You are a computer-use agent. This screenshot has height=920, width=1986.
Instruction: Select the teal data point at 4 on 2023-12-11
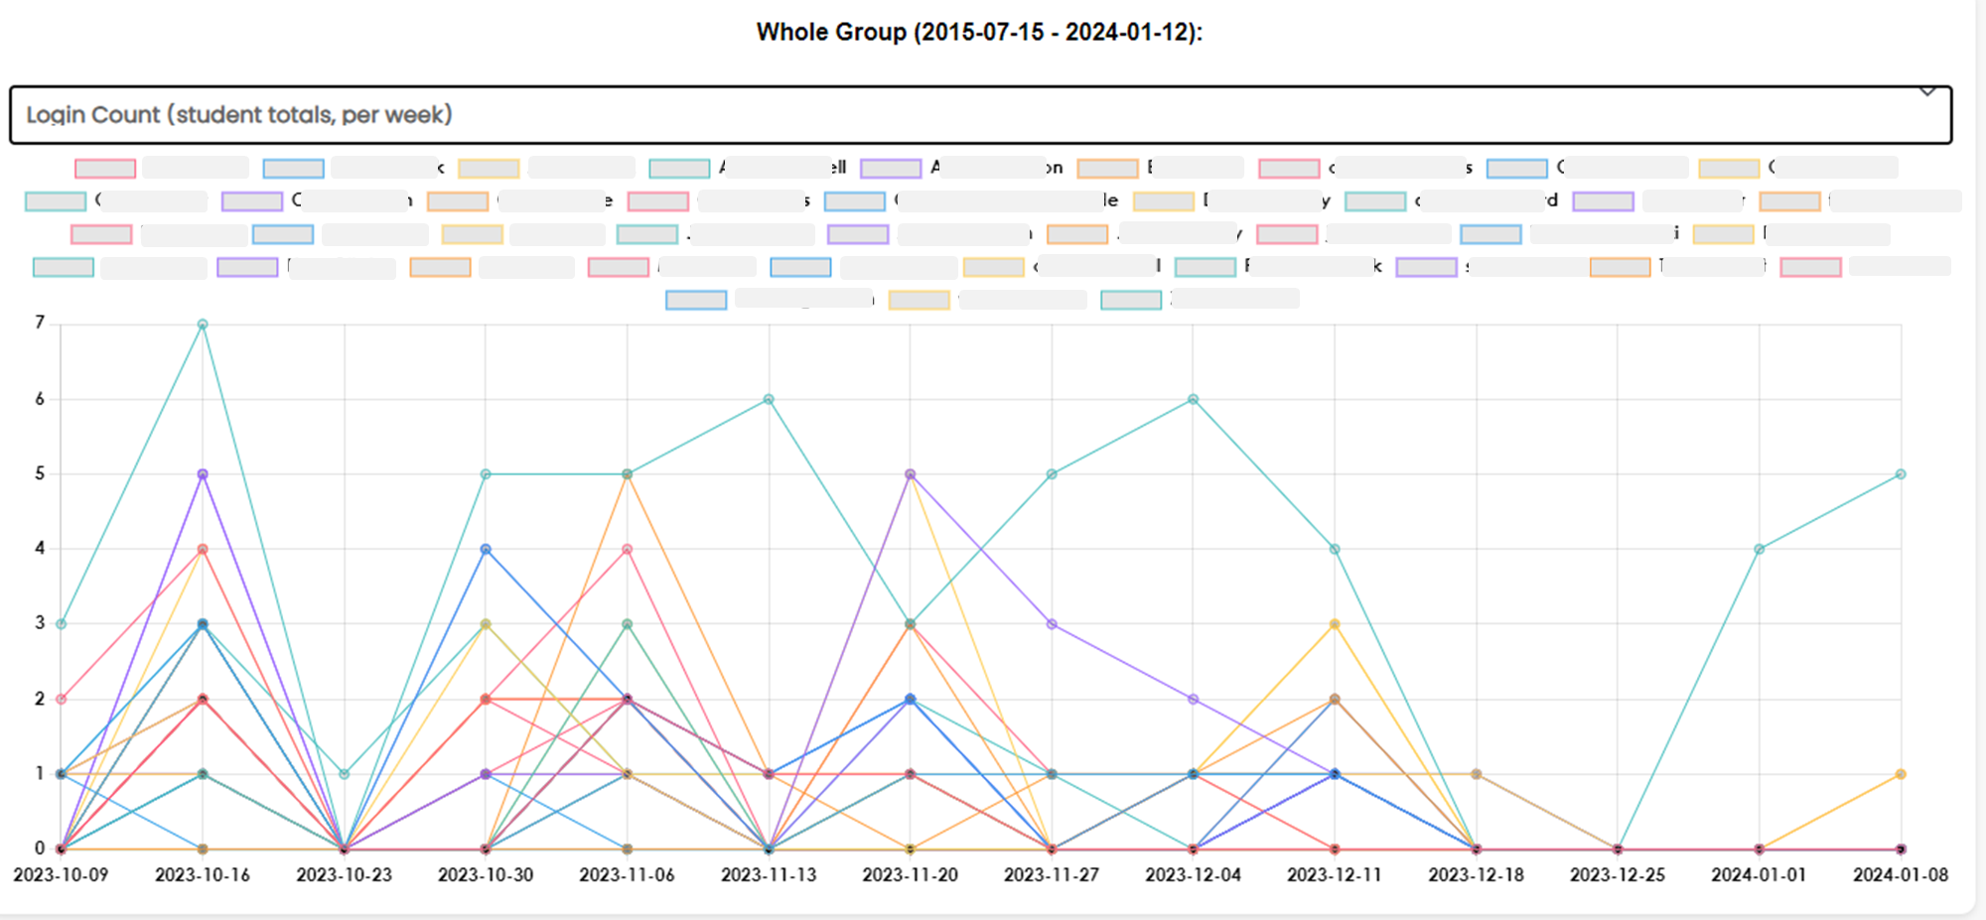1335,549
